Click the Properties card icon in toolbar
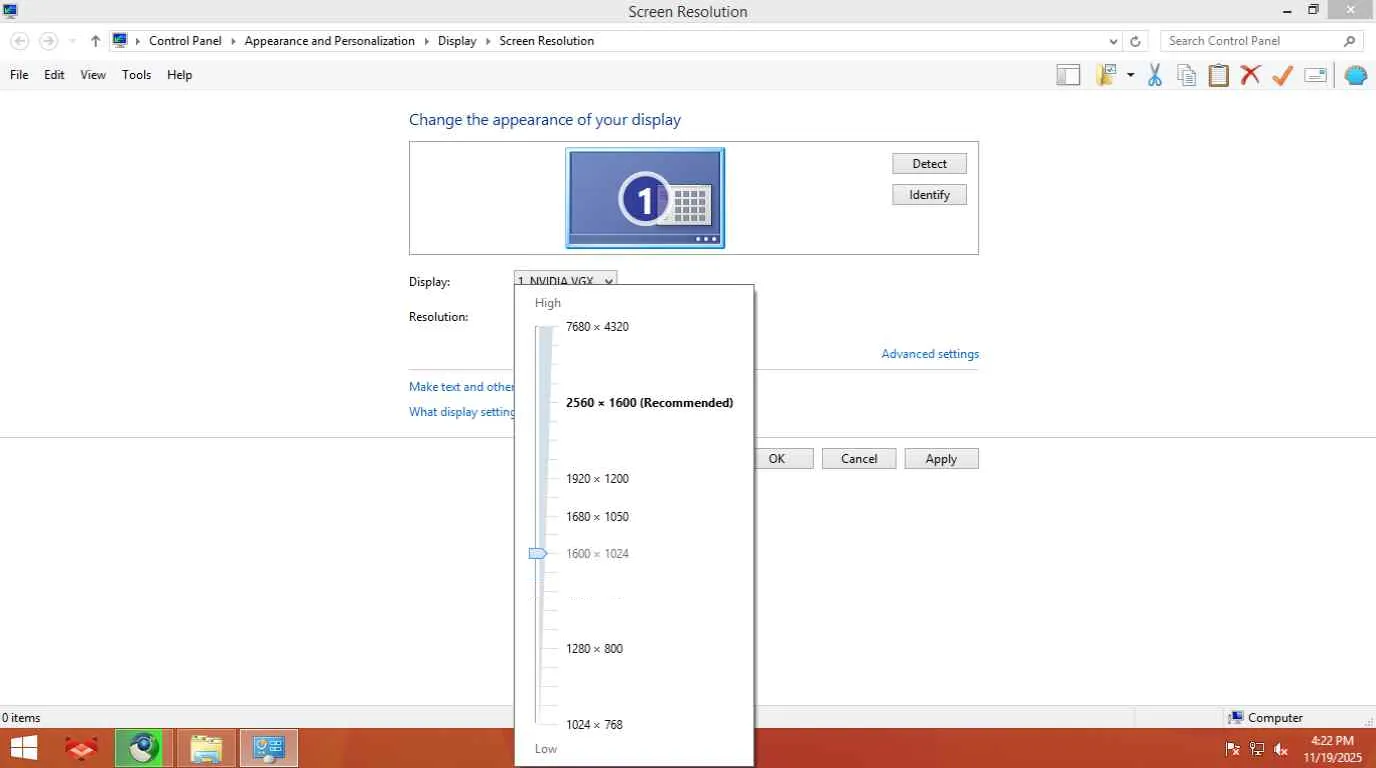1376x768 pixels. 1316,75
